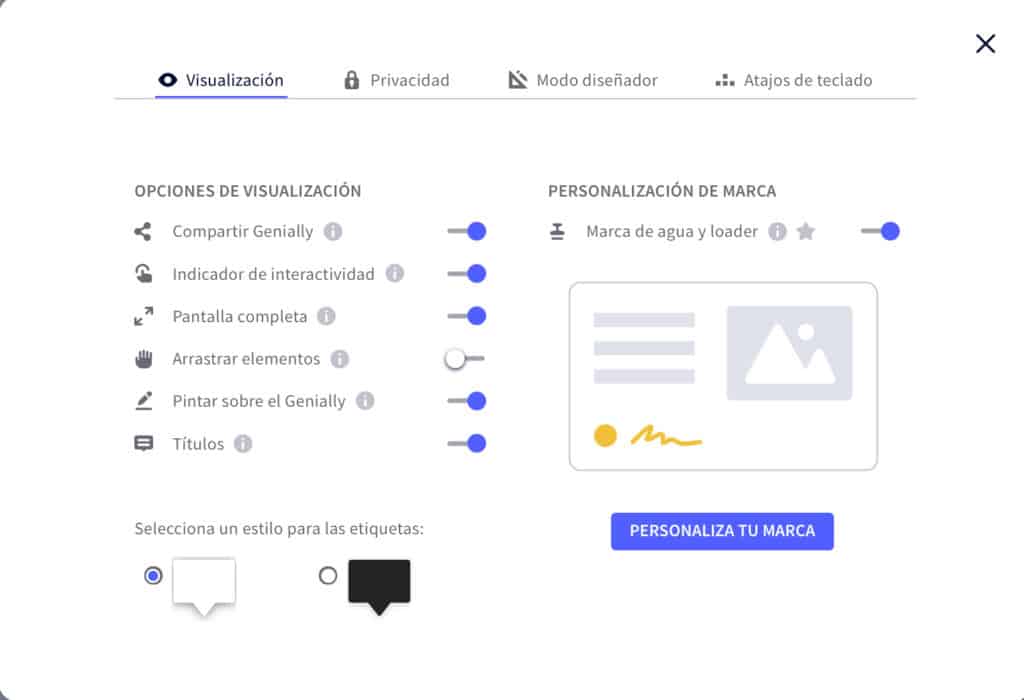Select the white label style radio button
The width and height of the screenshot is (1024, 700).
tap(153, 576)
